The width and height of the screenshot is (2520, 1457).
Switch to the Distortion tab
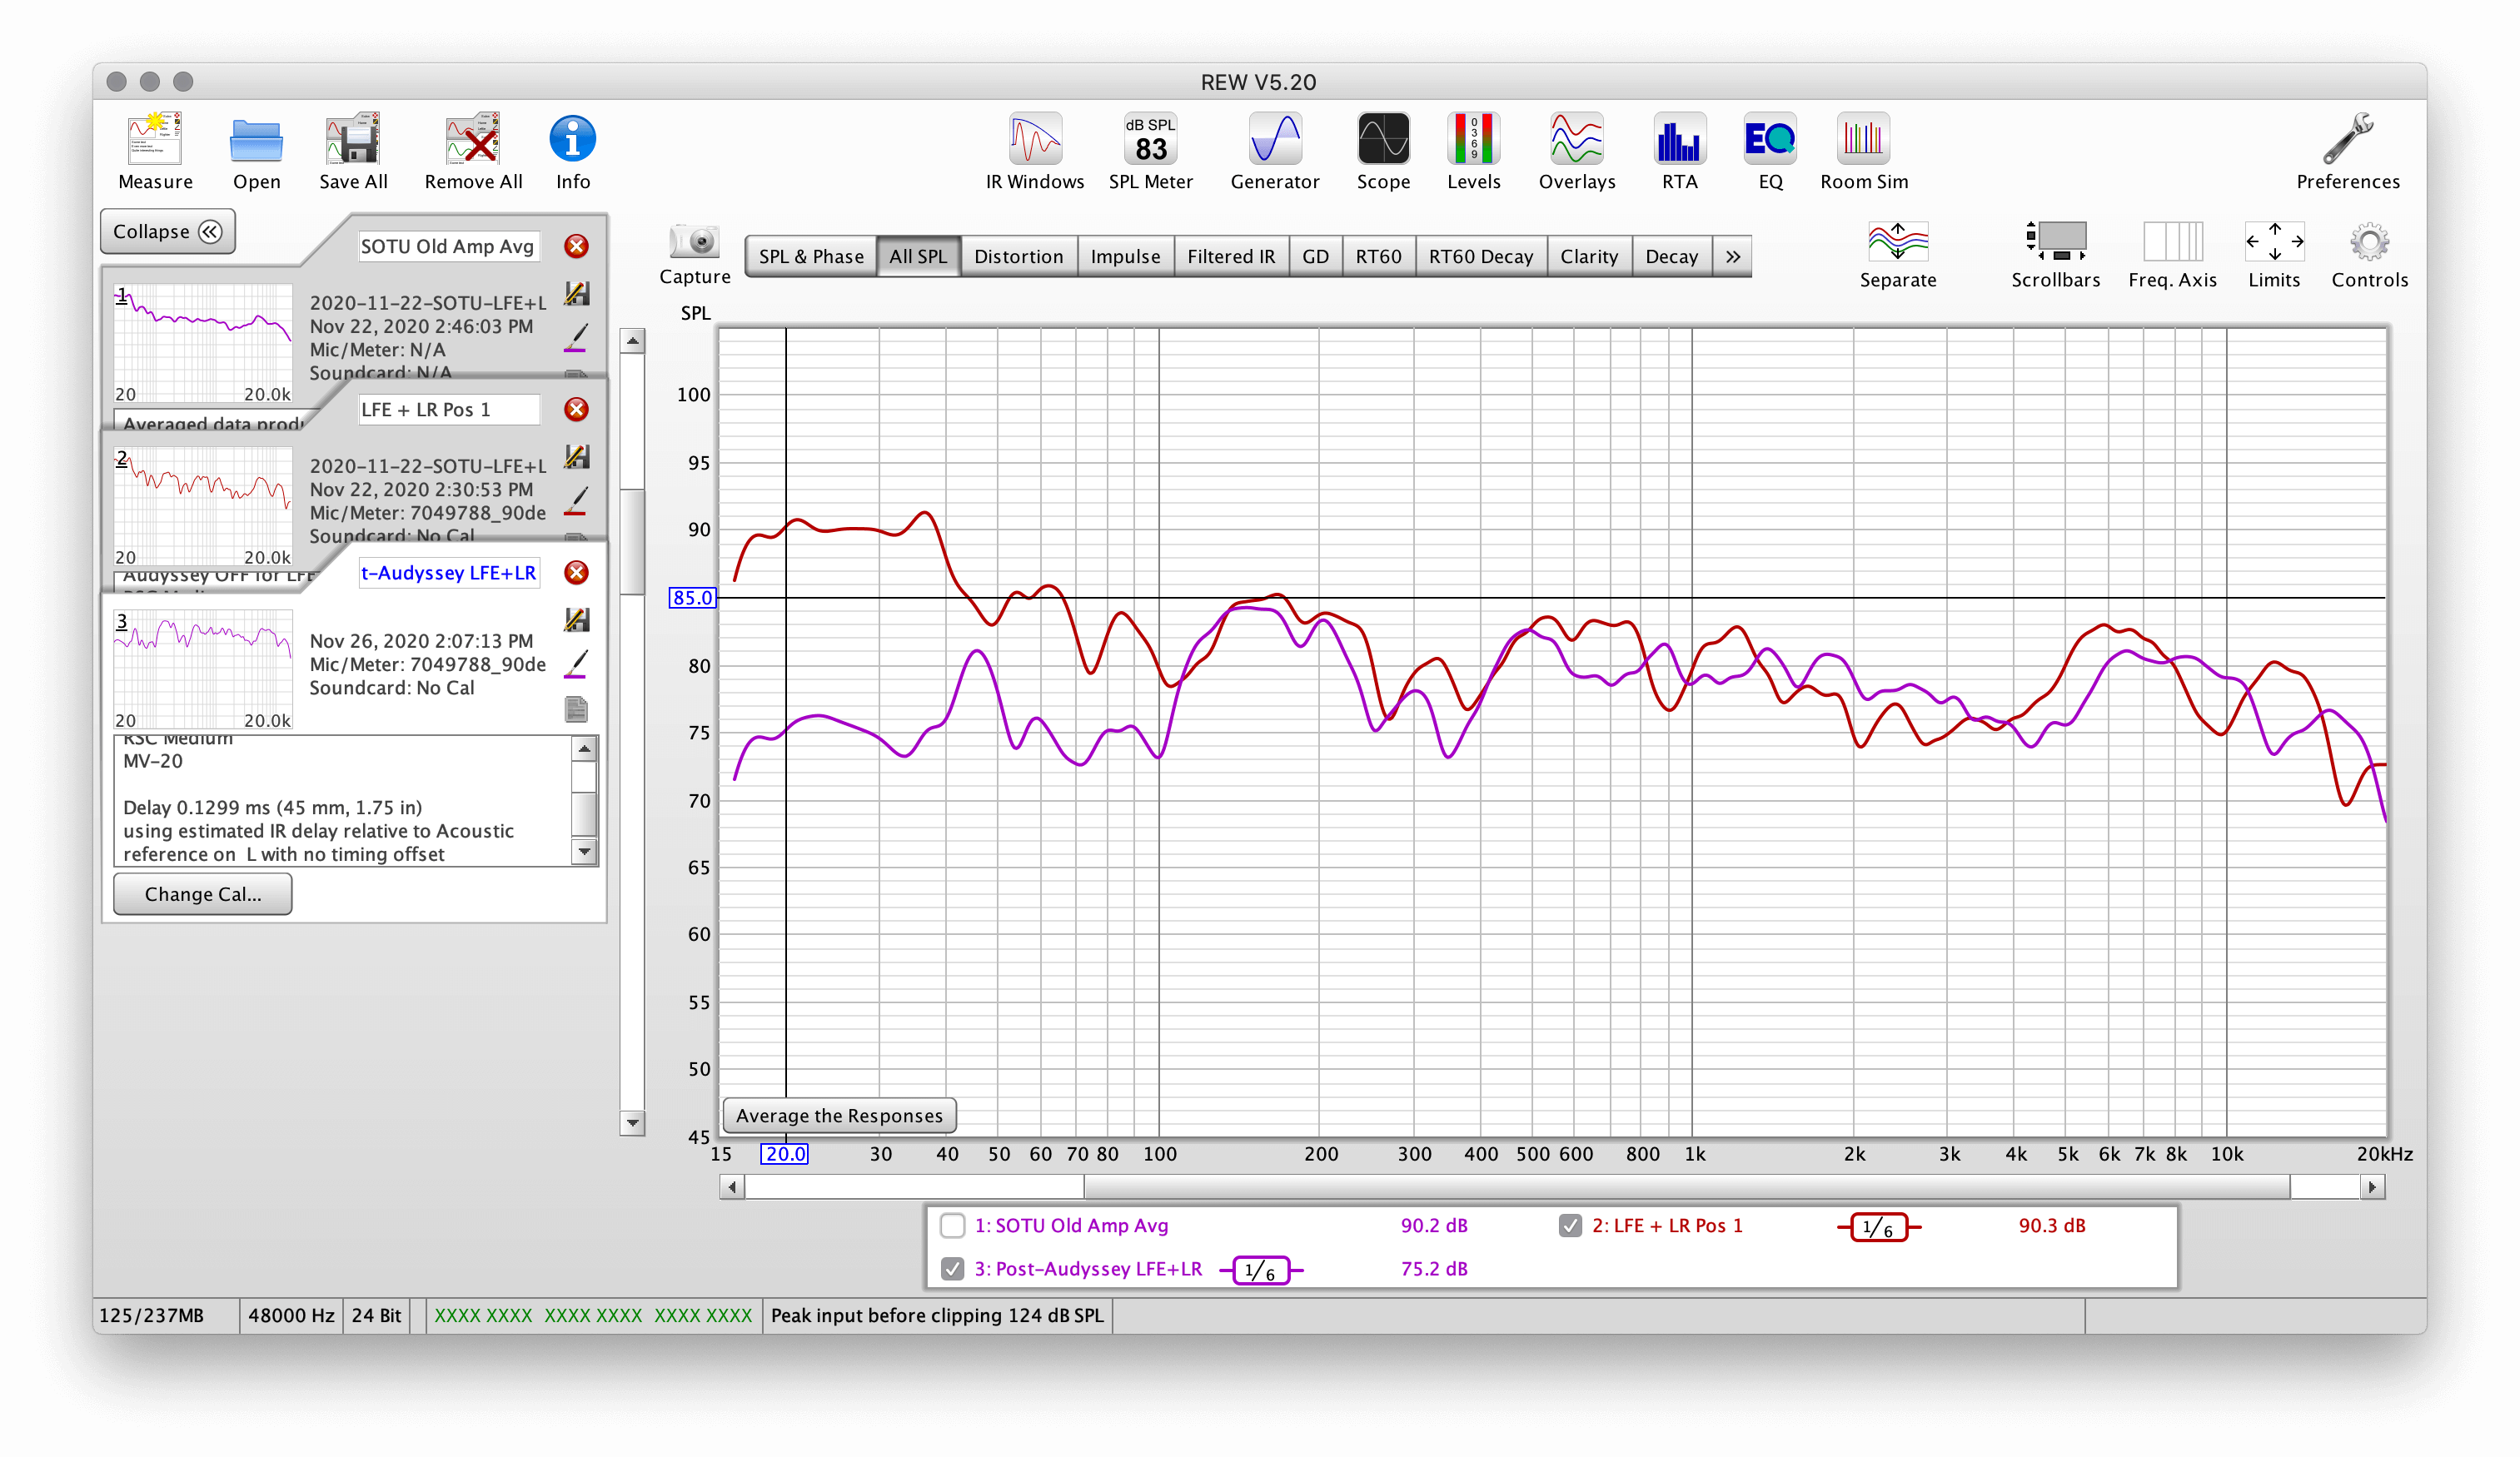click(x=1018, y=256)
